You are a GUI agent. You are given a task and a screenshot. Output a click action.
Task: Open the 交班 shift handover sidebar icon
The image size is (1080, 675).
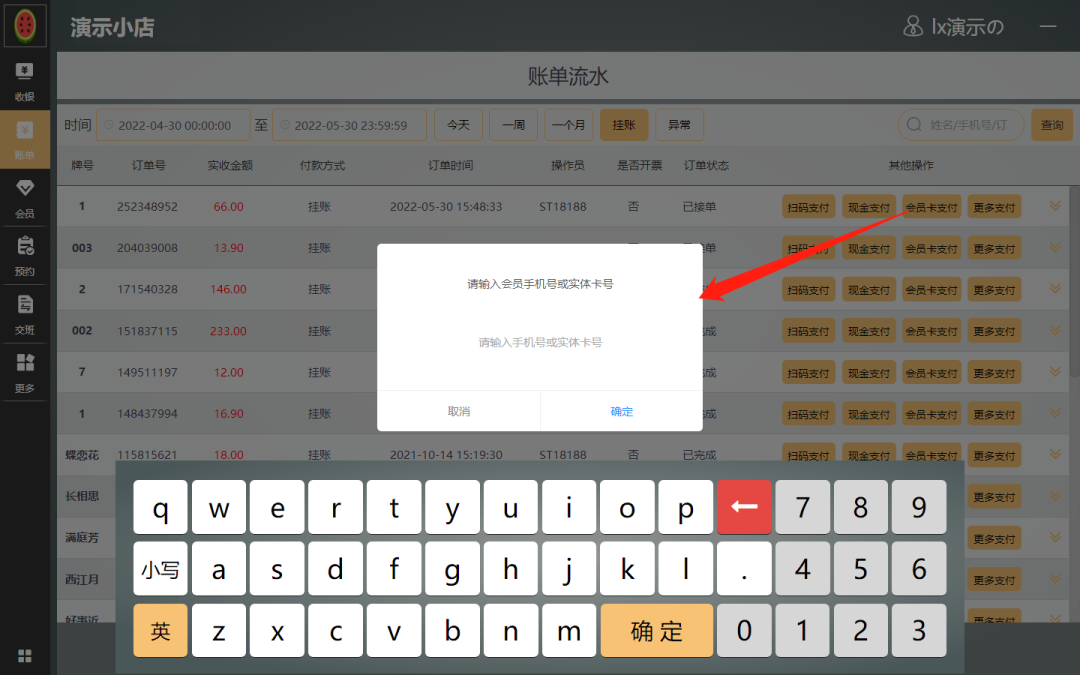click(25, 315)
